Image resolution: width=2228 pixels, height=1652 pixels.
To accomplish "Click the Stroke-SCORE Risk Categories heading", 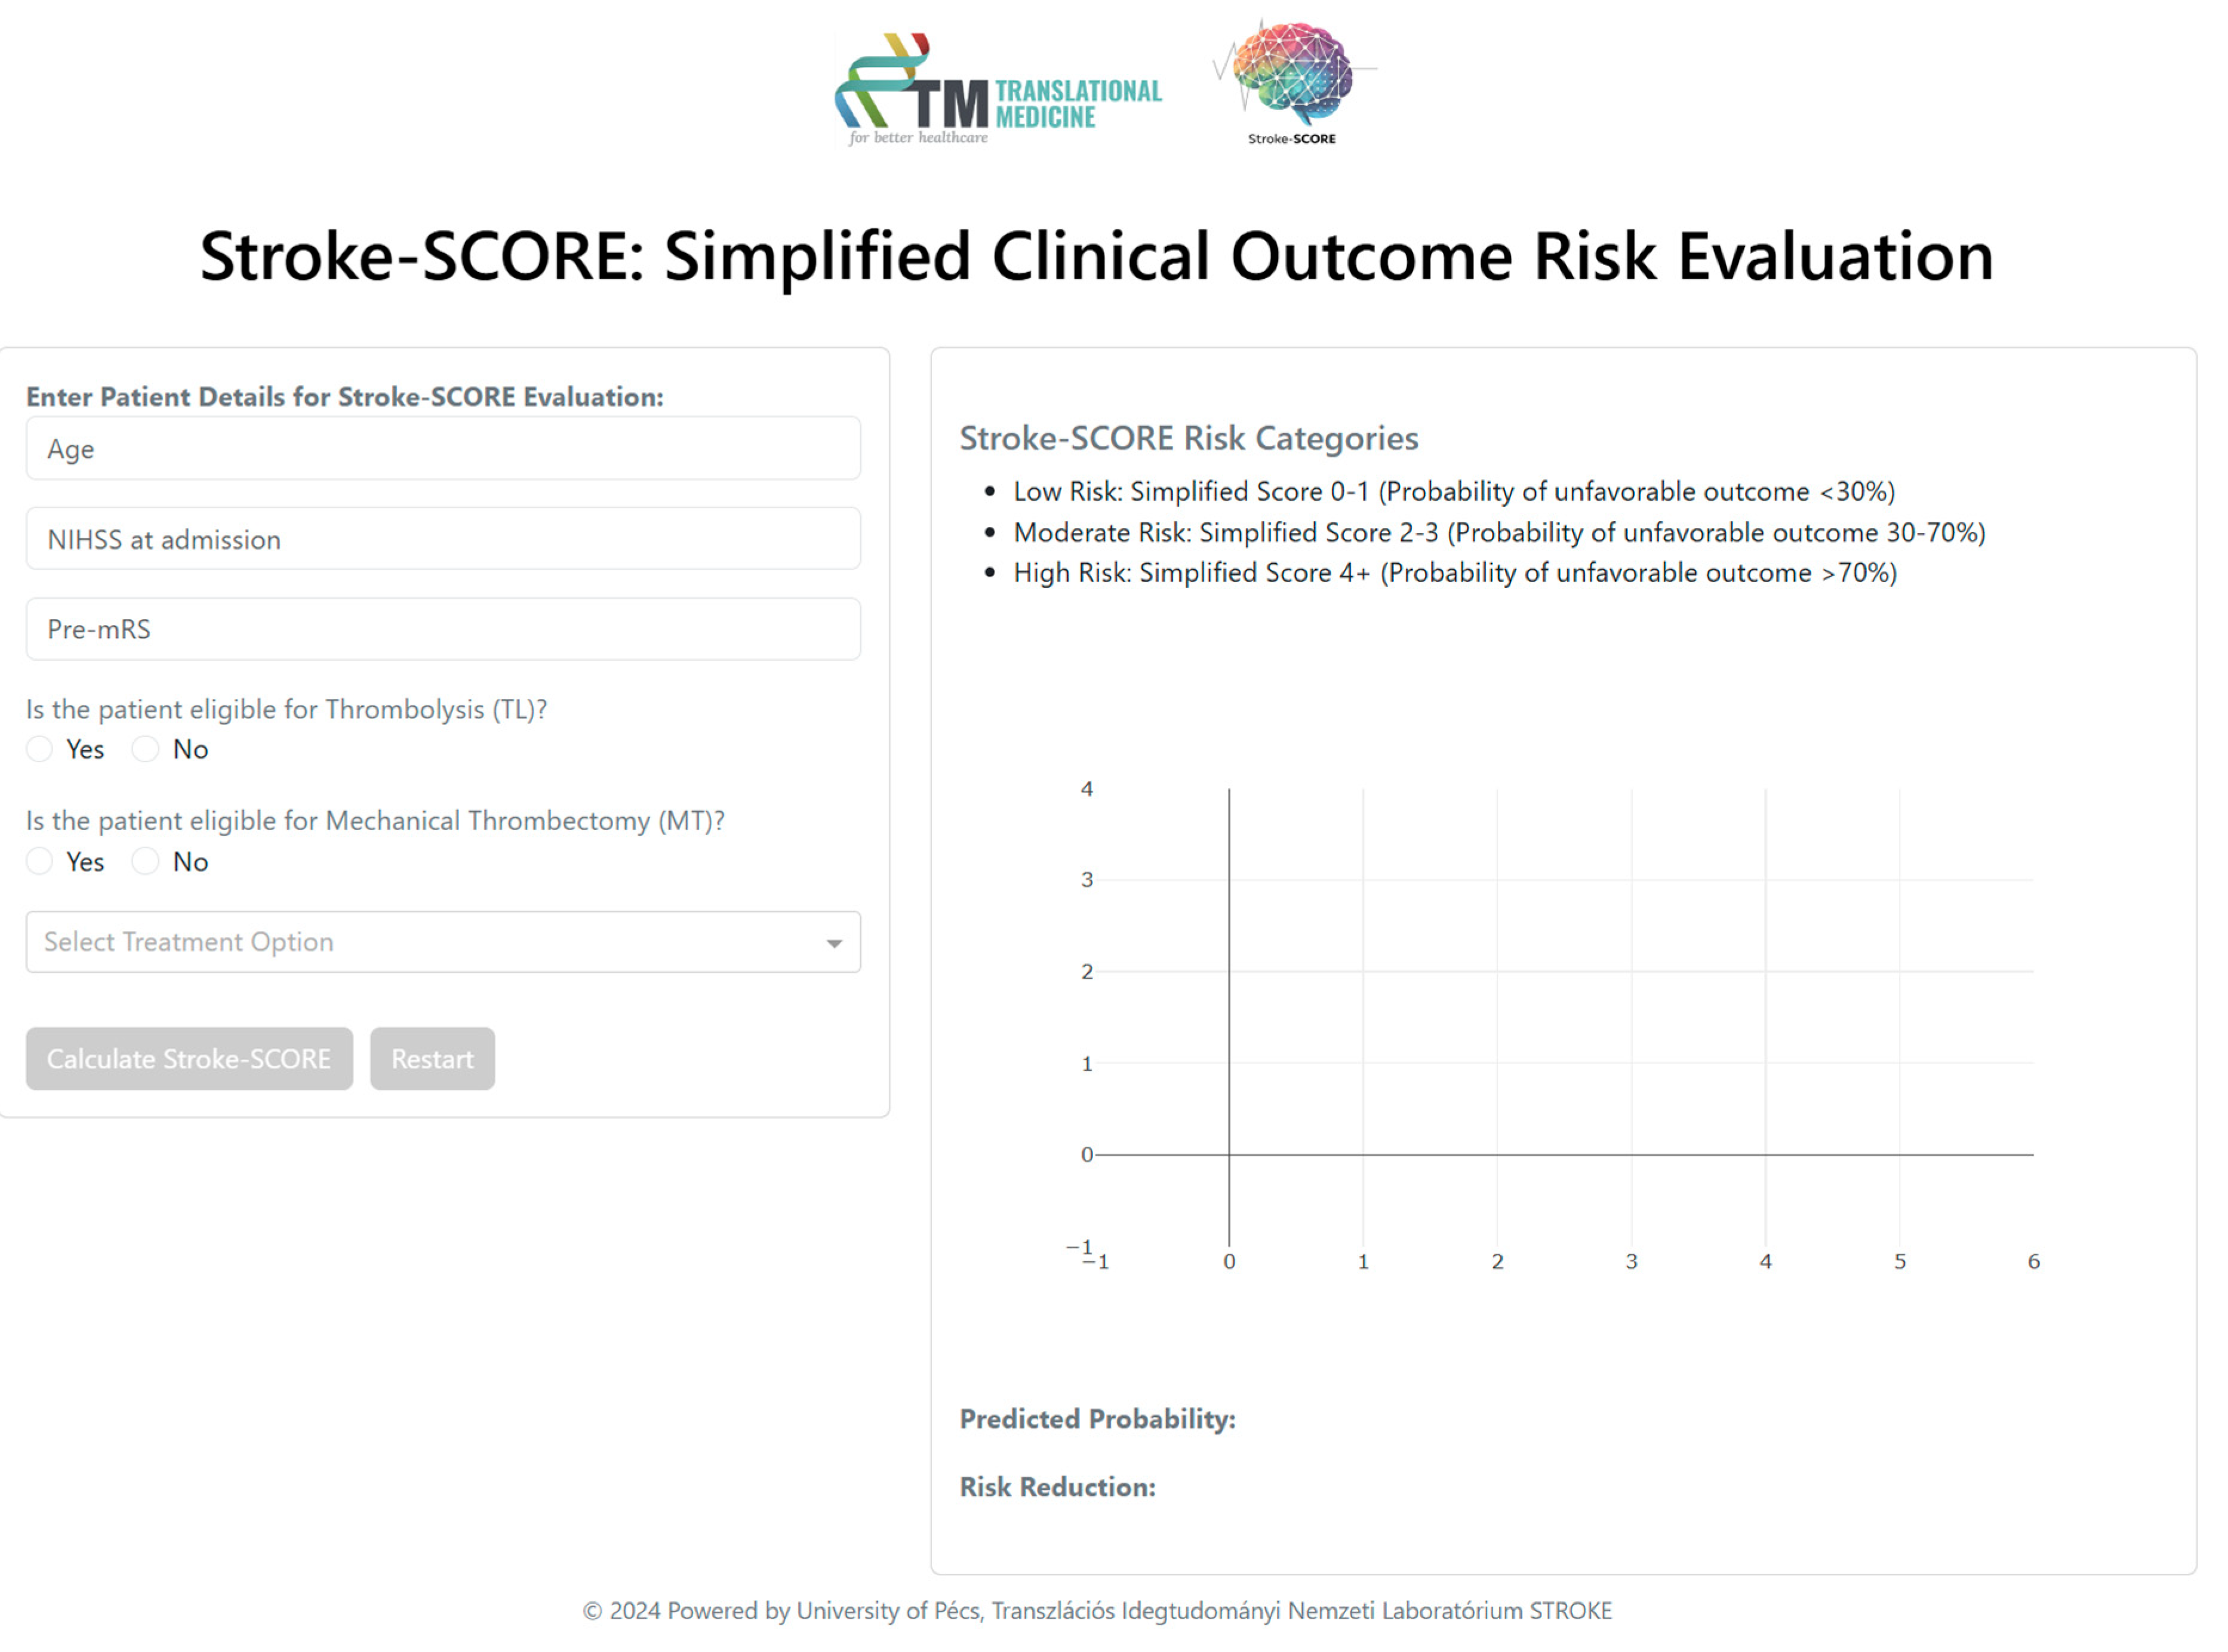I will 1188,438.
